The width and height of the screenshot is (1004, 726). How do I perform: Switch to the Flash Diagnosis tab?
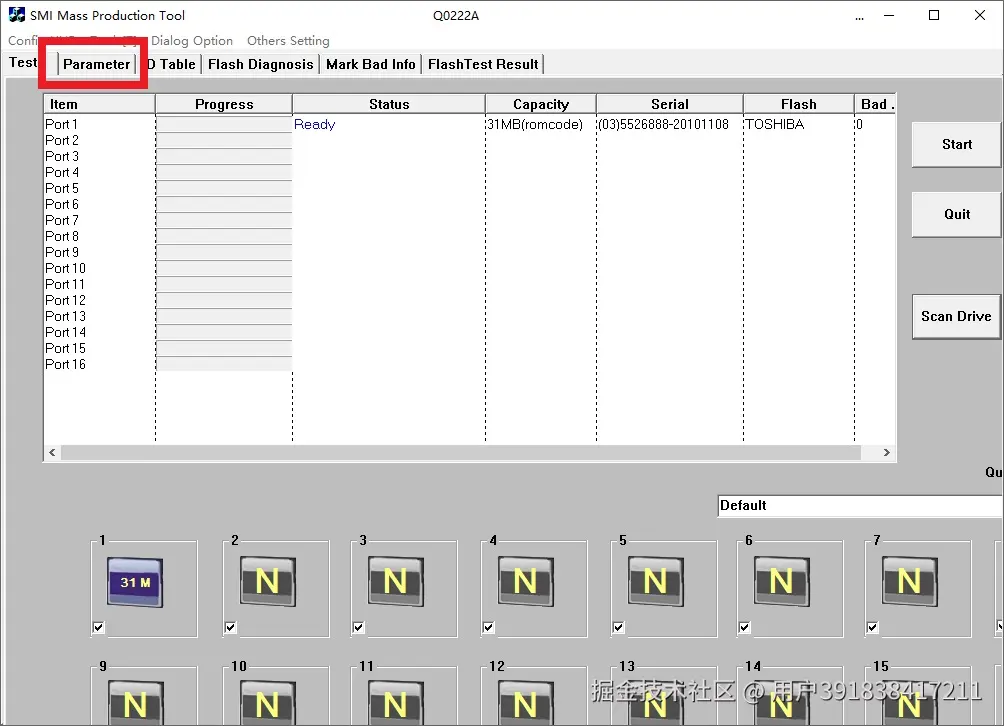pos(261,64)
